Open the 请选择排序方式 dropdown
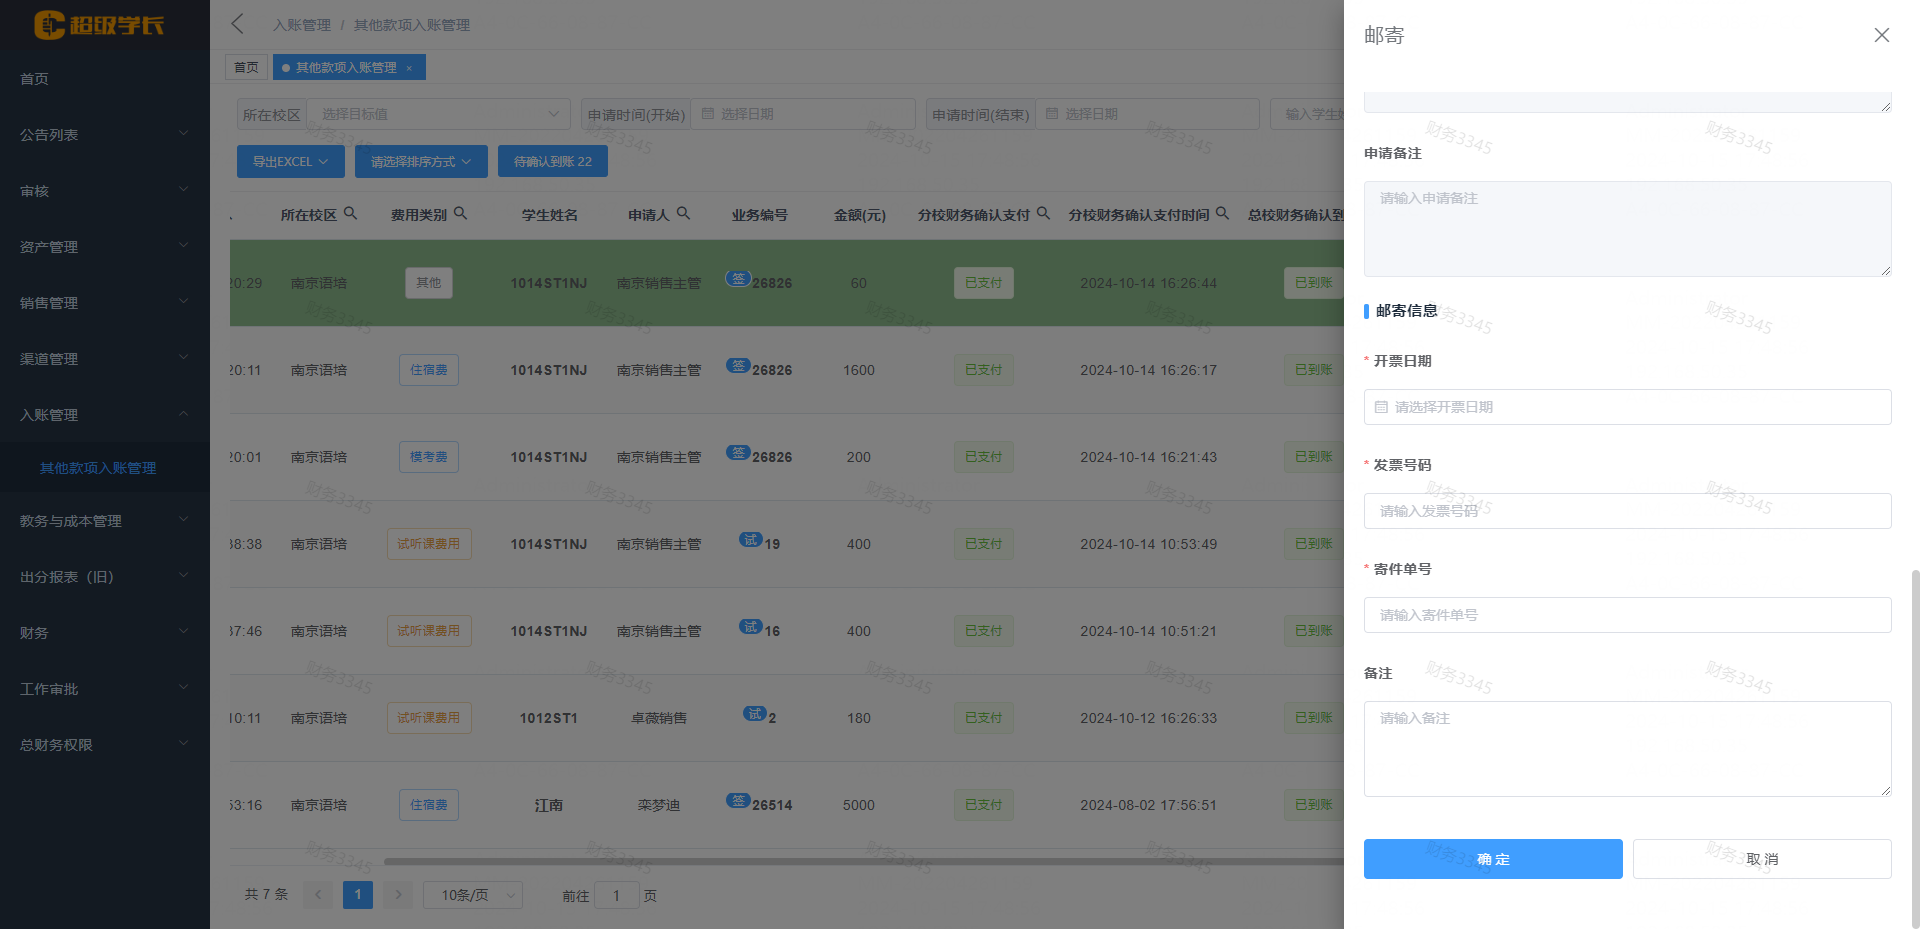The width and height of the screenshot is (1920, 929). point(420,161)
